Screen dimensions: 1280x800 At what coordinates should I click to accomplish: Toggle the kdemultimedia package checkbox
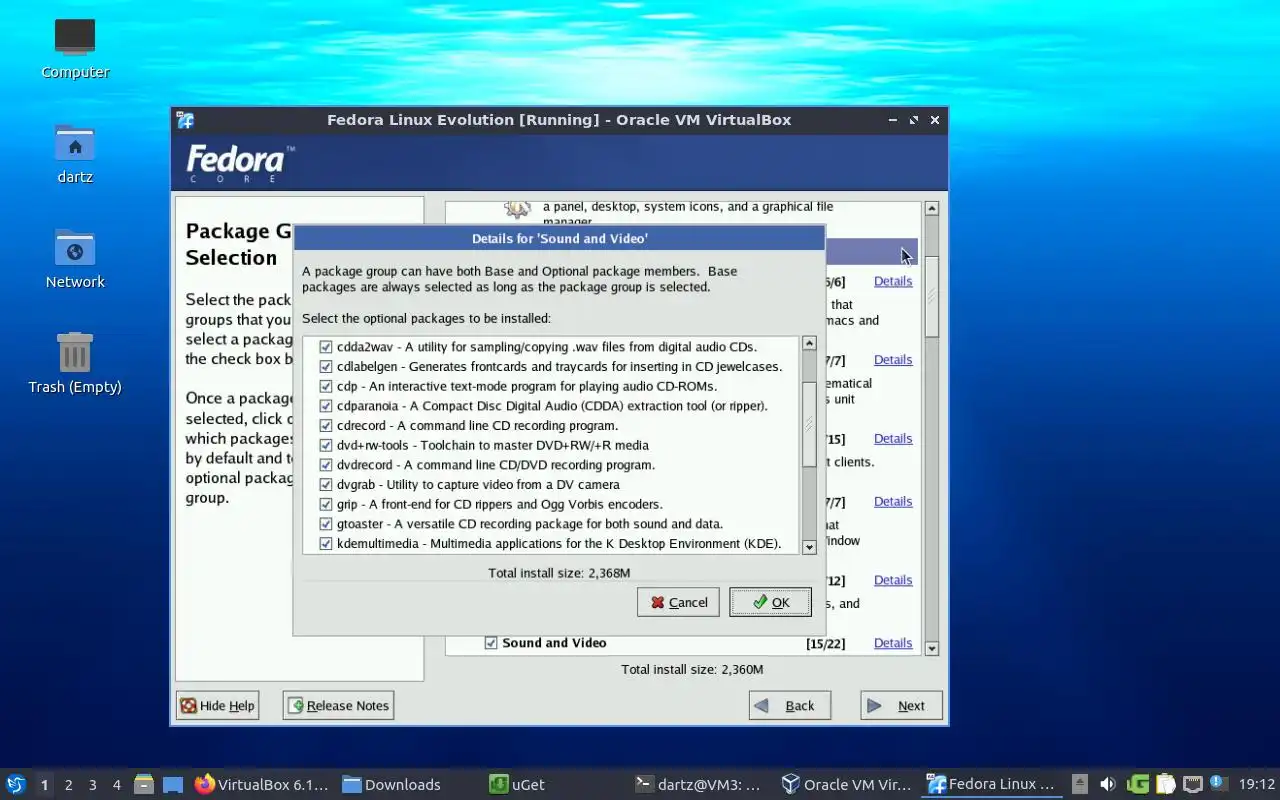coord(325,544)
